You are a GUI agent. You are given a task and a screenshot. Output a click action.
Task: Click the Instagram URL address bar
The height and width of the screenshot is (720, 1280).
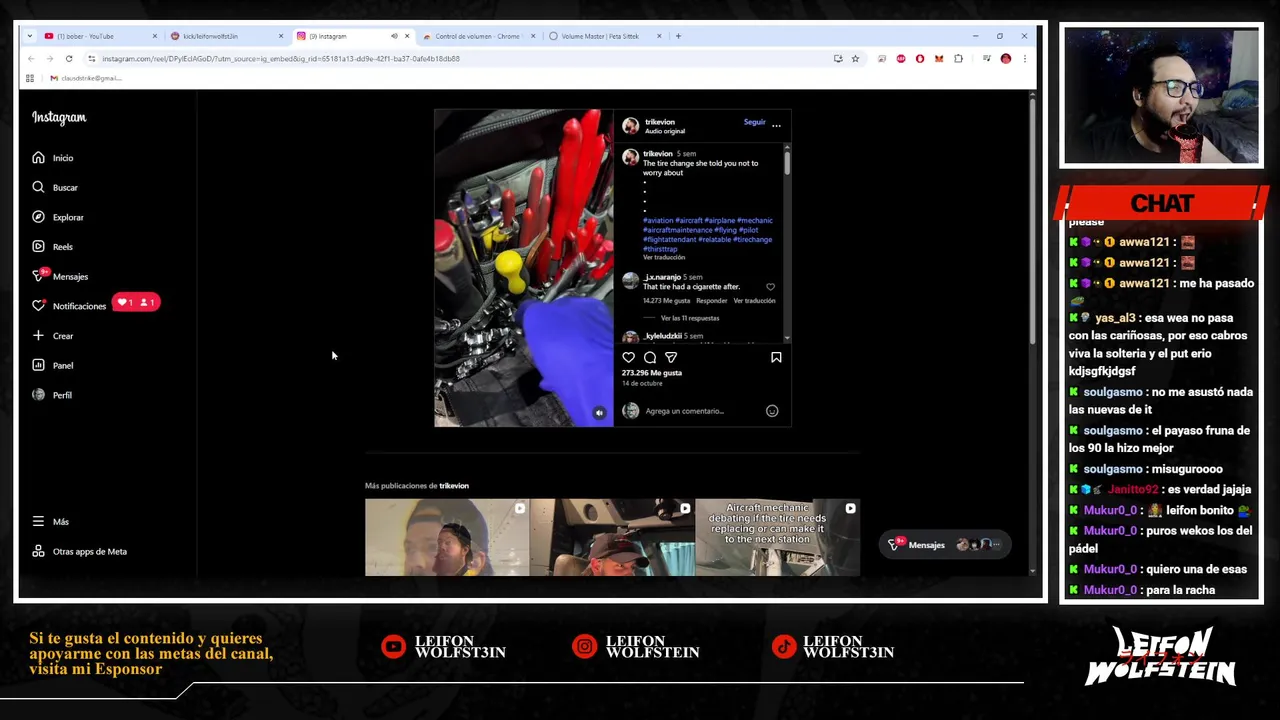[460, 59]
